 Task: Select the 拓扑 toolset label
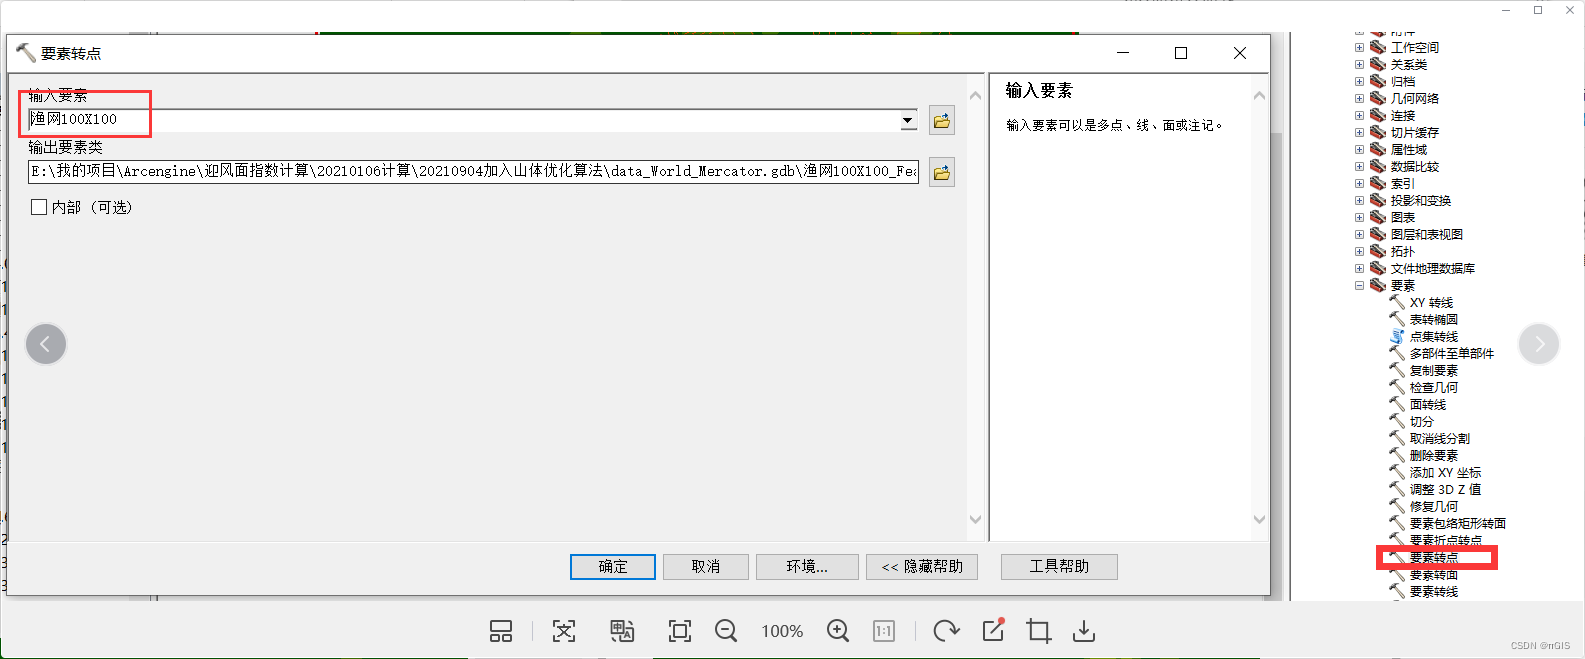(1403, 252)
